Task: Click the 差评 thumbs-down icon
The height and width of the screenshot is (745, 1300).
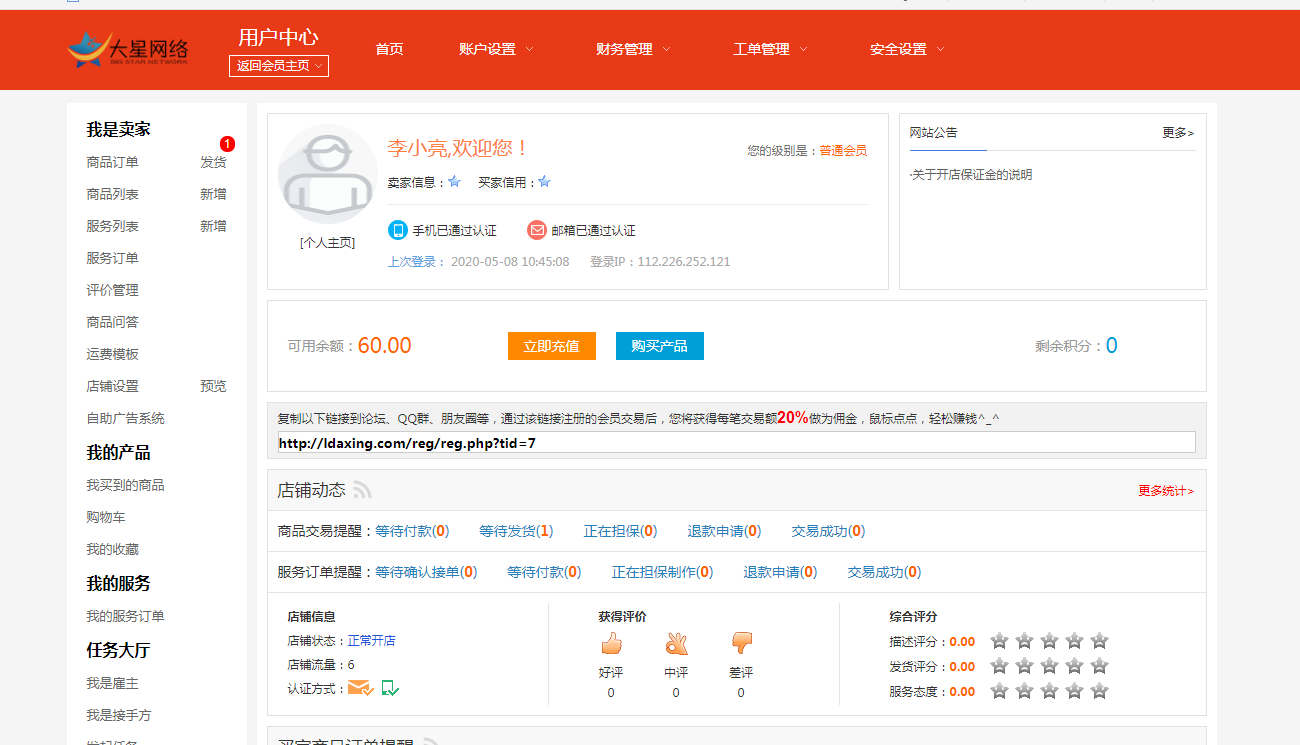Action: tap(741, 643)
